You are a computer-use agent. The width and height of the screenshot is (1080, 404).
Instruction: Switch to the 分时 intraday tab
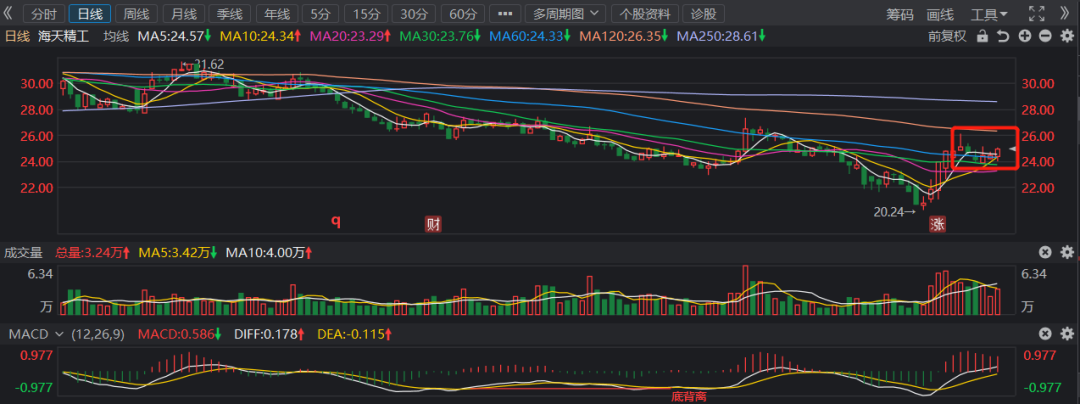[x=43, y=14]
